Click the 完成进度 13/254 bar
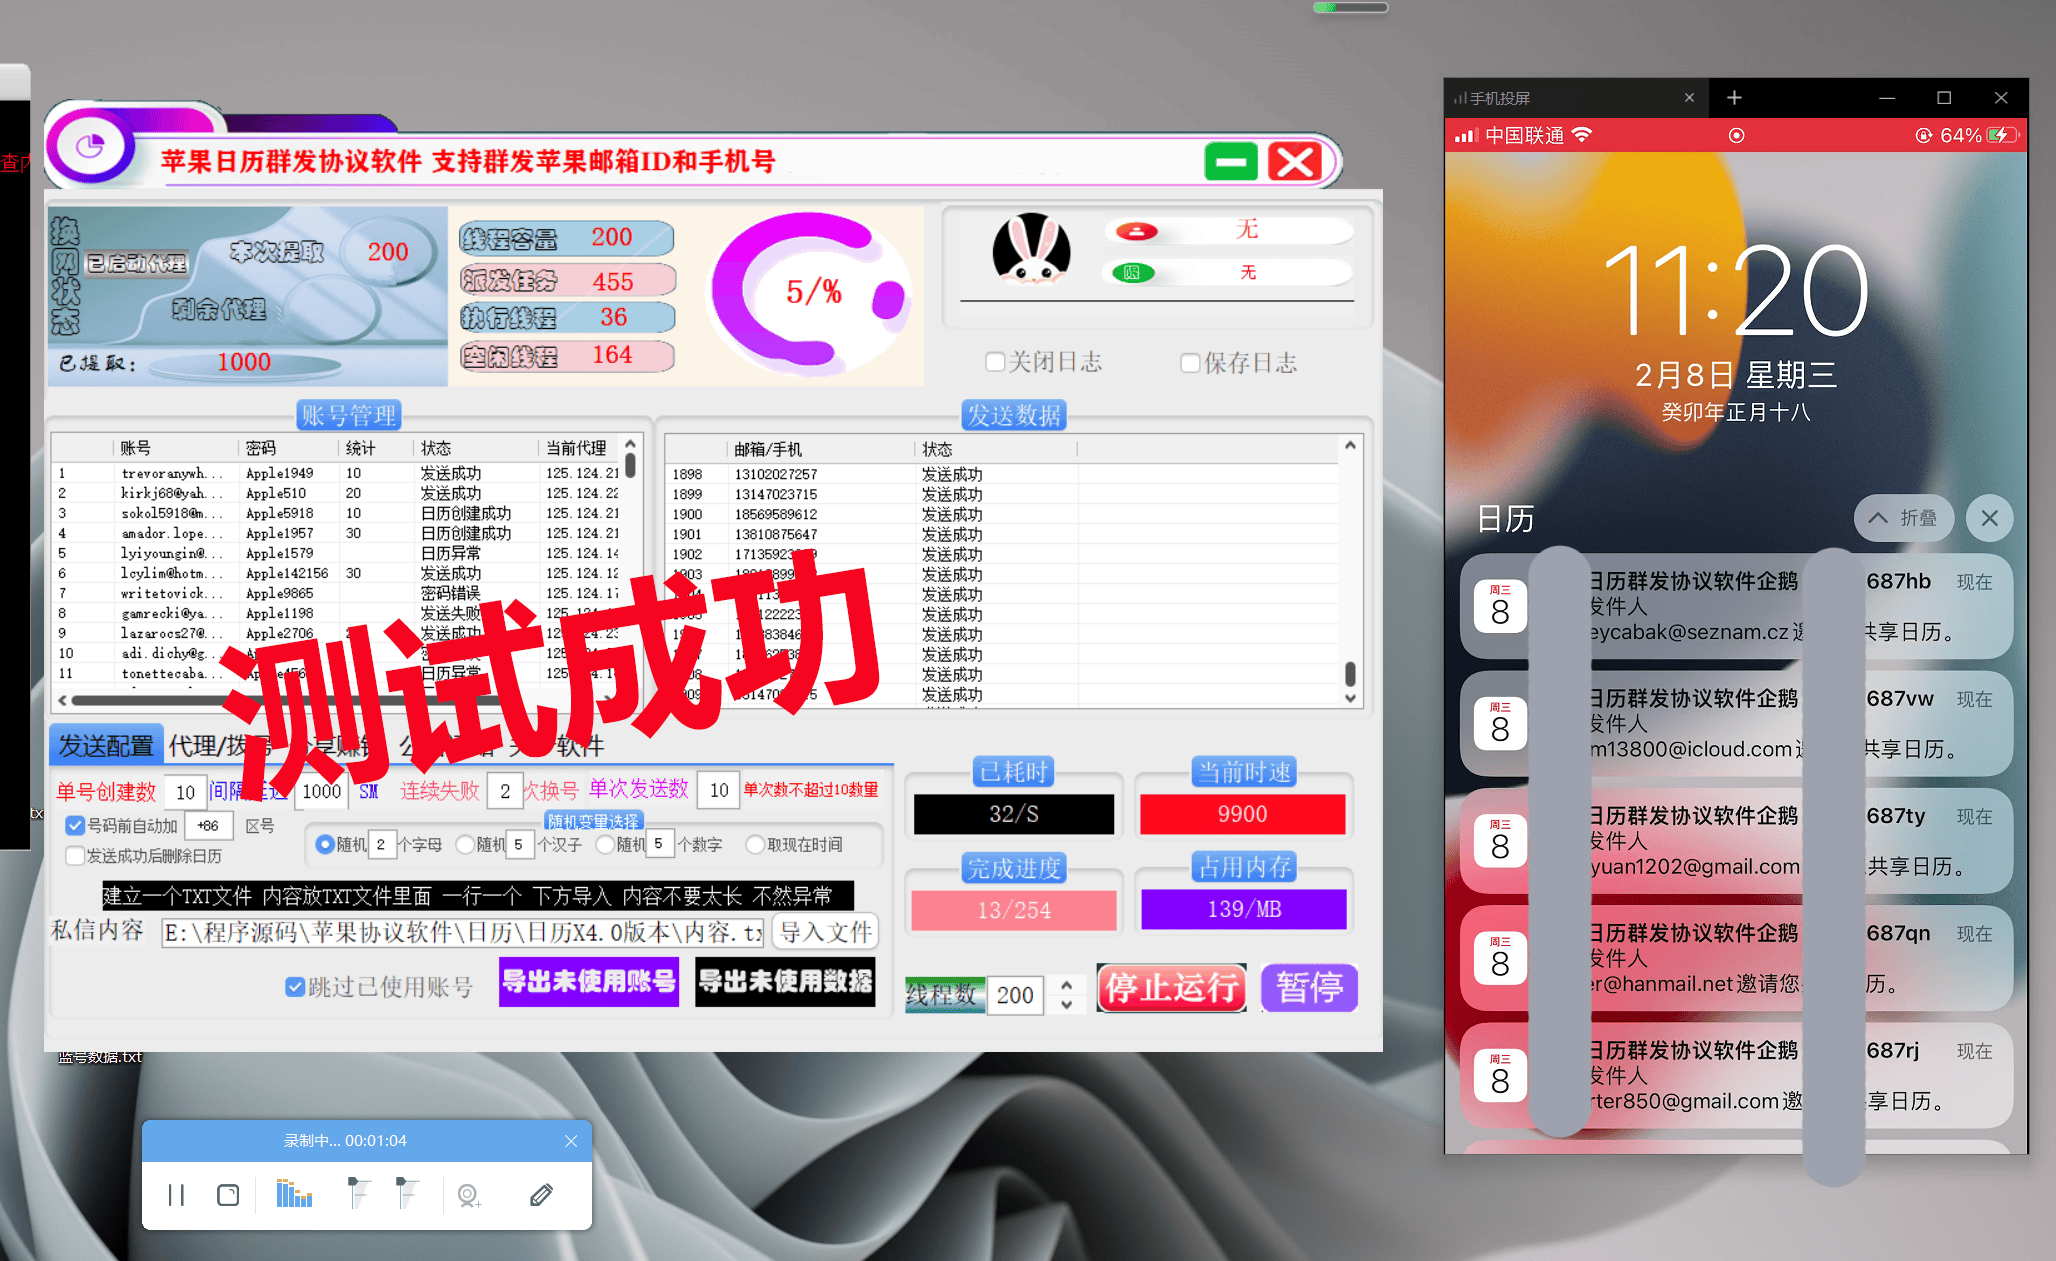This screenshot has height=1261, width=2056. point(1014,910)
